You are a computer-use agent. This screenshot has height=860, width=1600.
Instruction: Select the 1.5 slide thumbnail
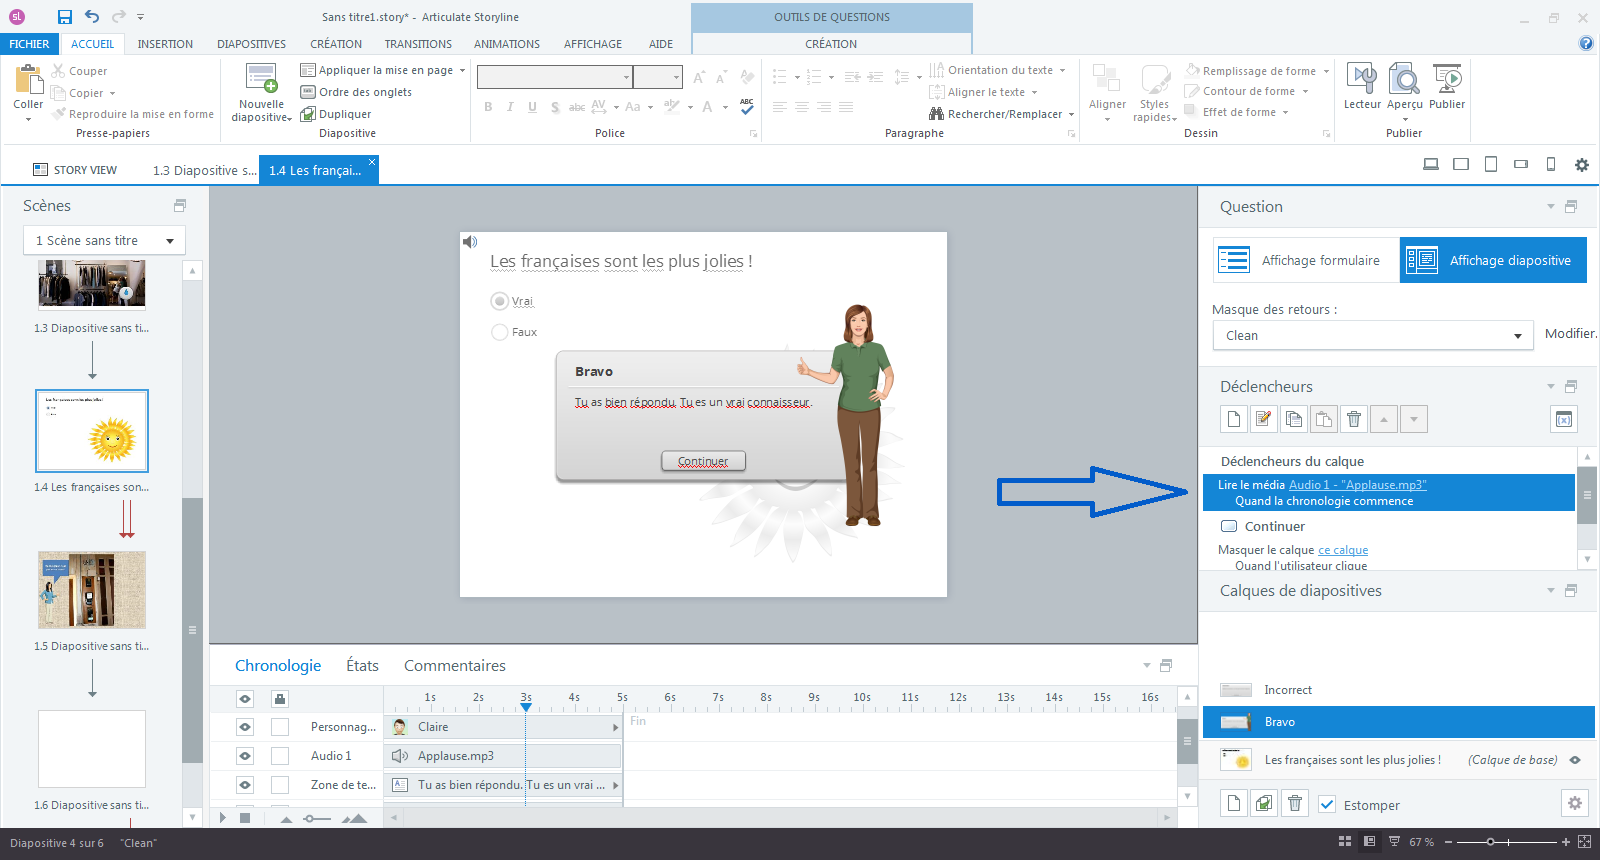click(x=92, y=590)
